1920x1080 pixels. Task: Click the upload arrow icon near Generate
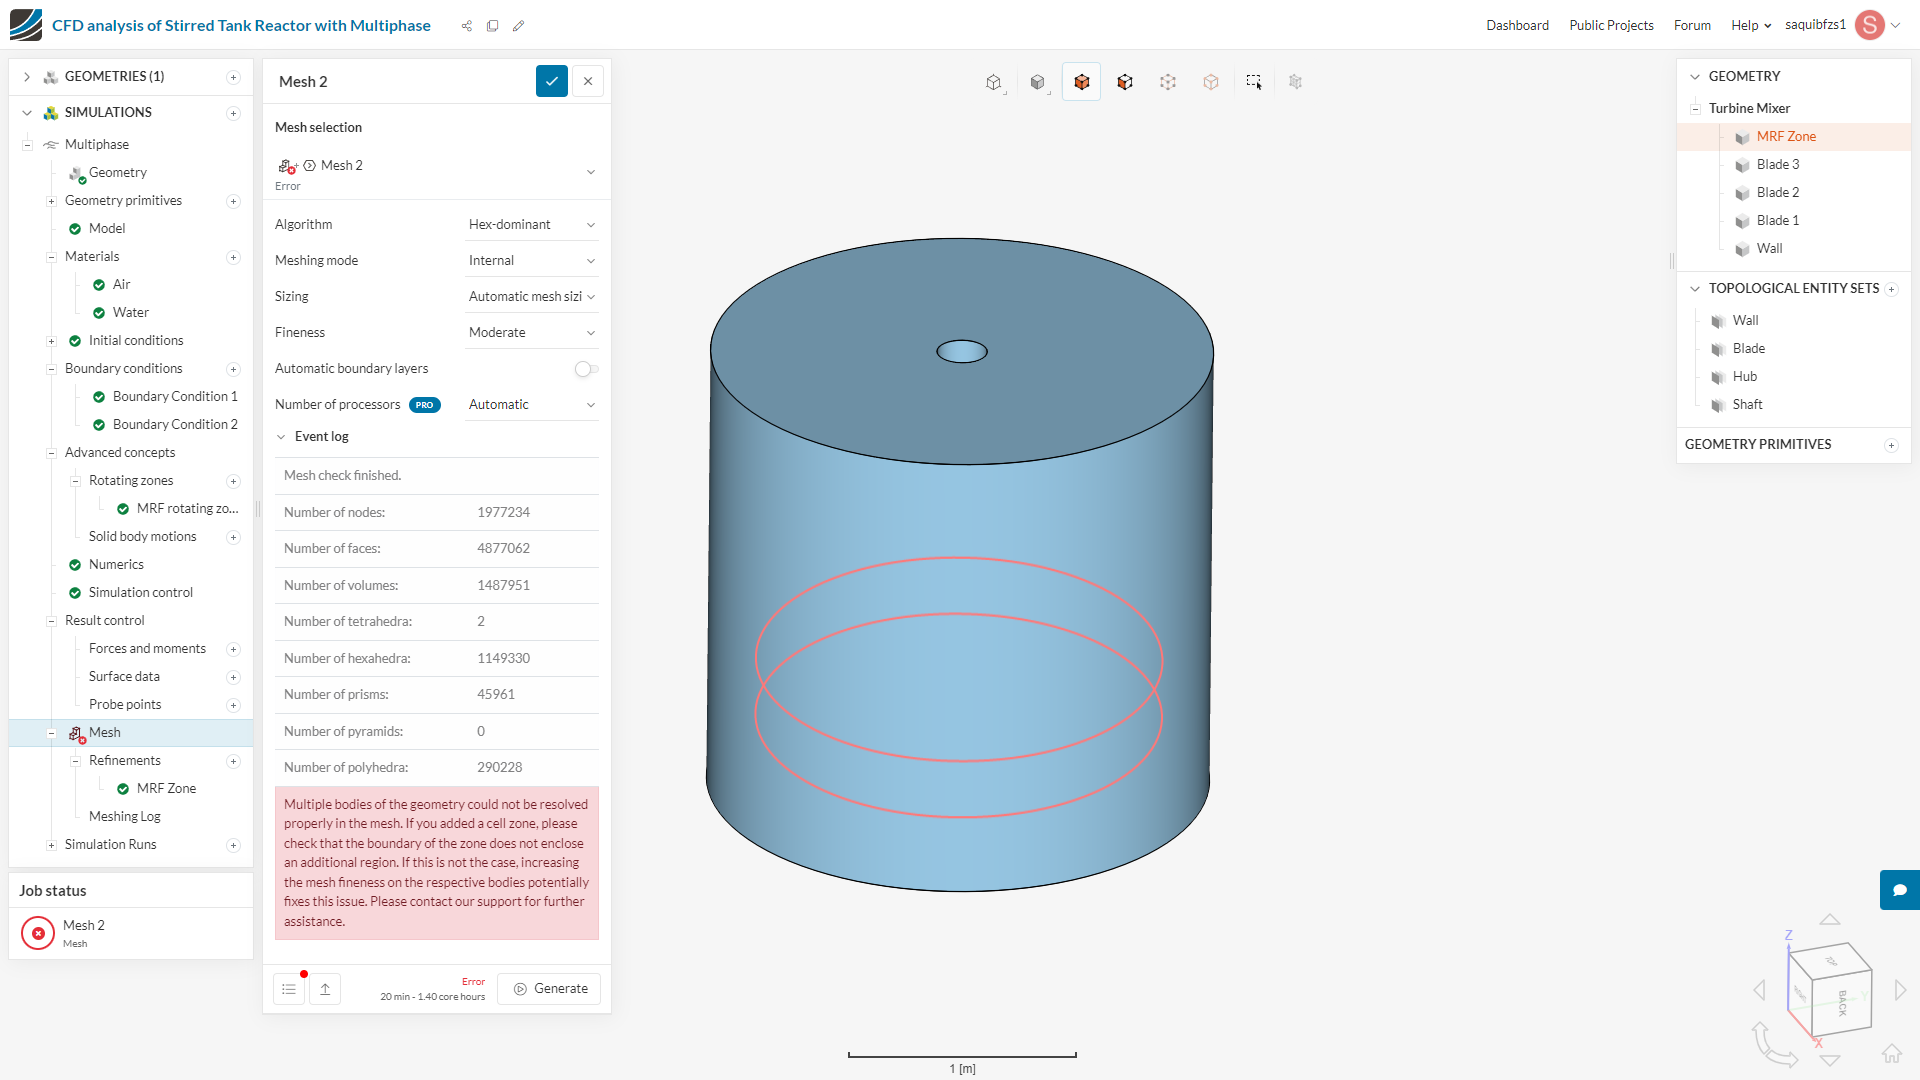[x=325, y=989]
